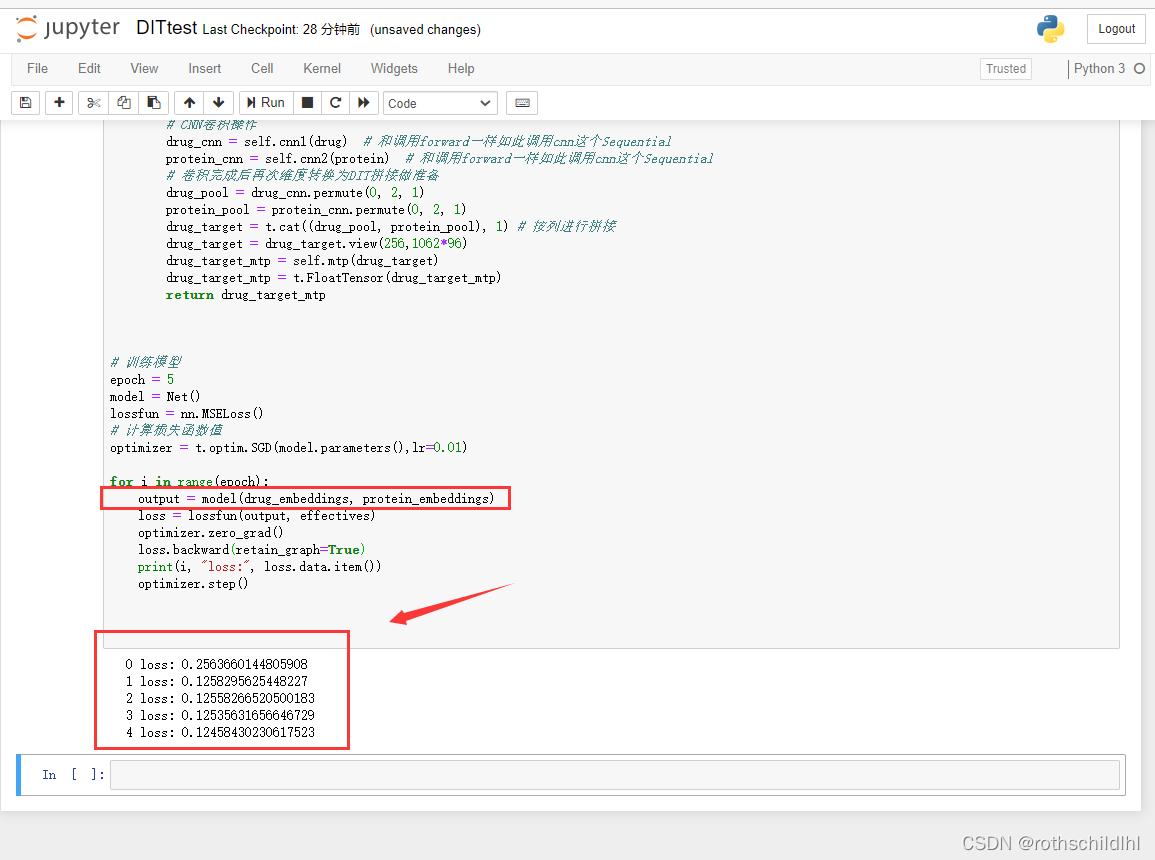Run the current cell
The width and height of the screenshot is (1155, 860).
pyautogui.click(x=264, y=102)
